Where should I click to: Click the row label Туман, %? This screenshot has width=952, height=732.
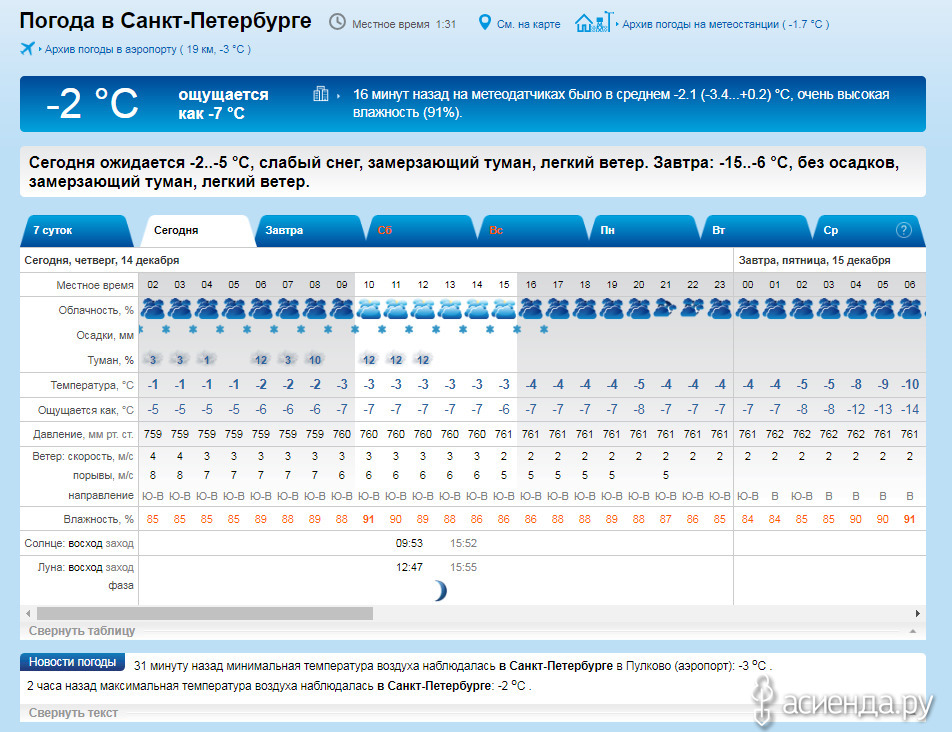[110, 361]
